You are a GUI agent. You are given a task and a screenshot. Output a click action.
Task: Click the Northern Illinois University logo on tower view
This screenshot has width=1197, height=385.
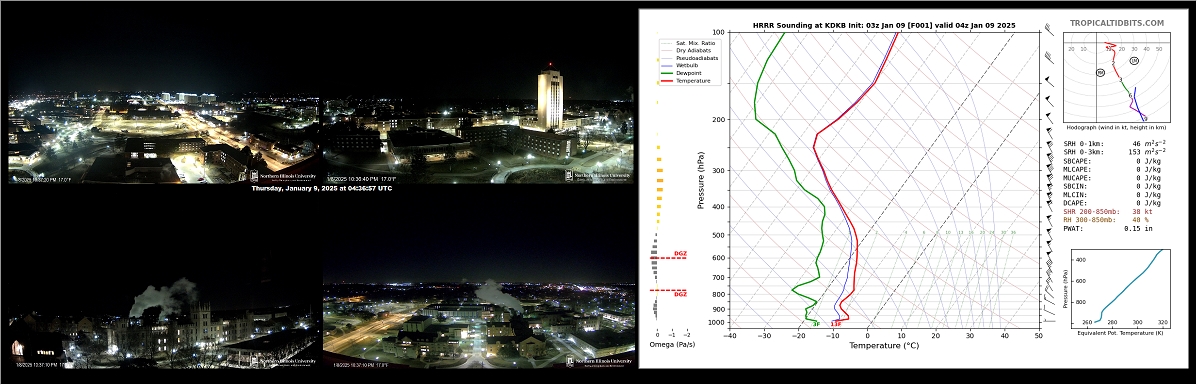[x=598, y=175]
